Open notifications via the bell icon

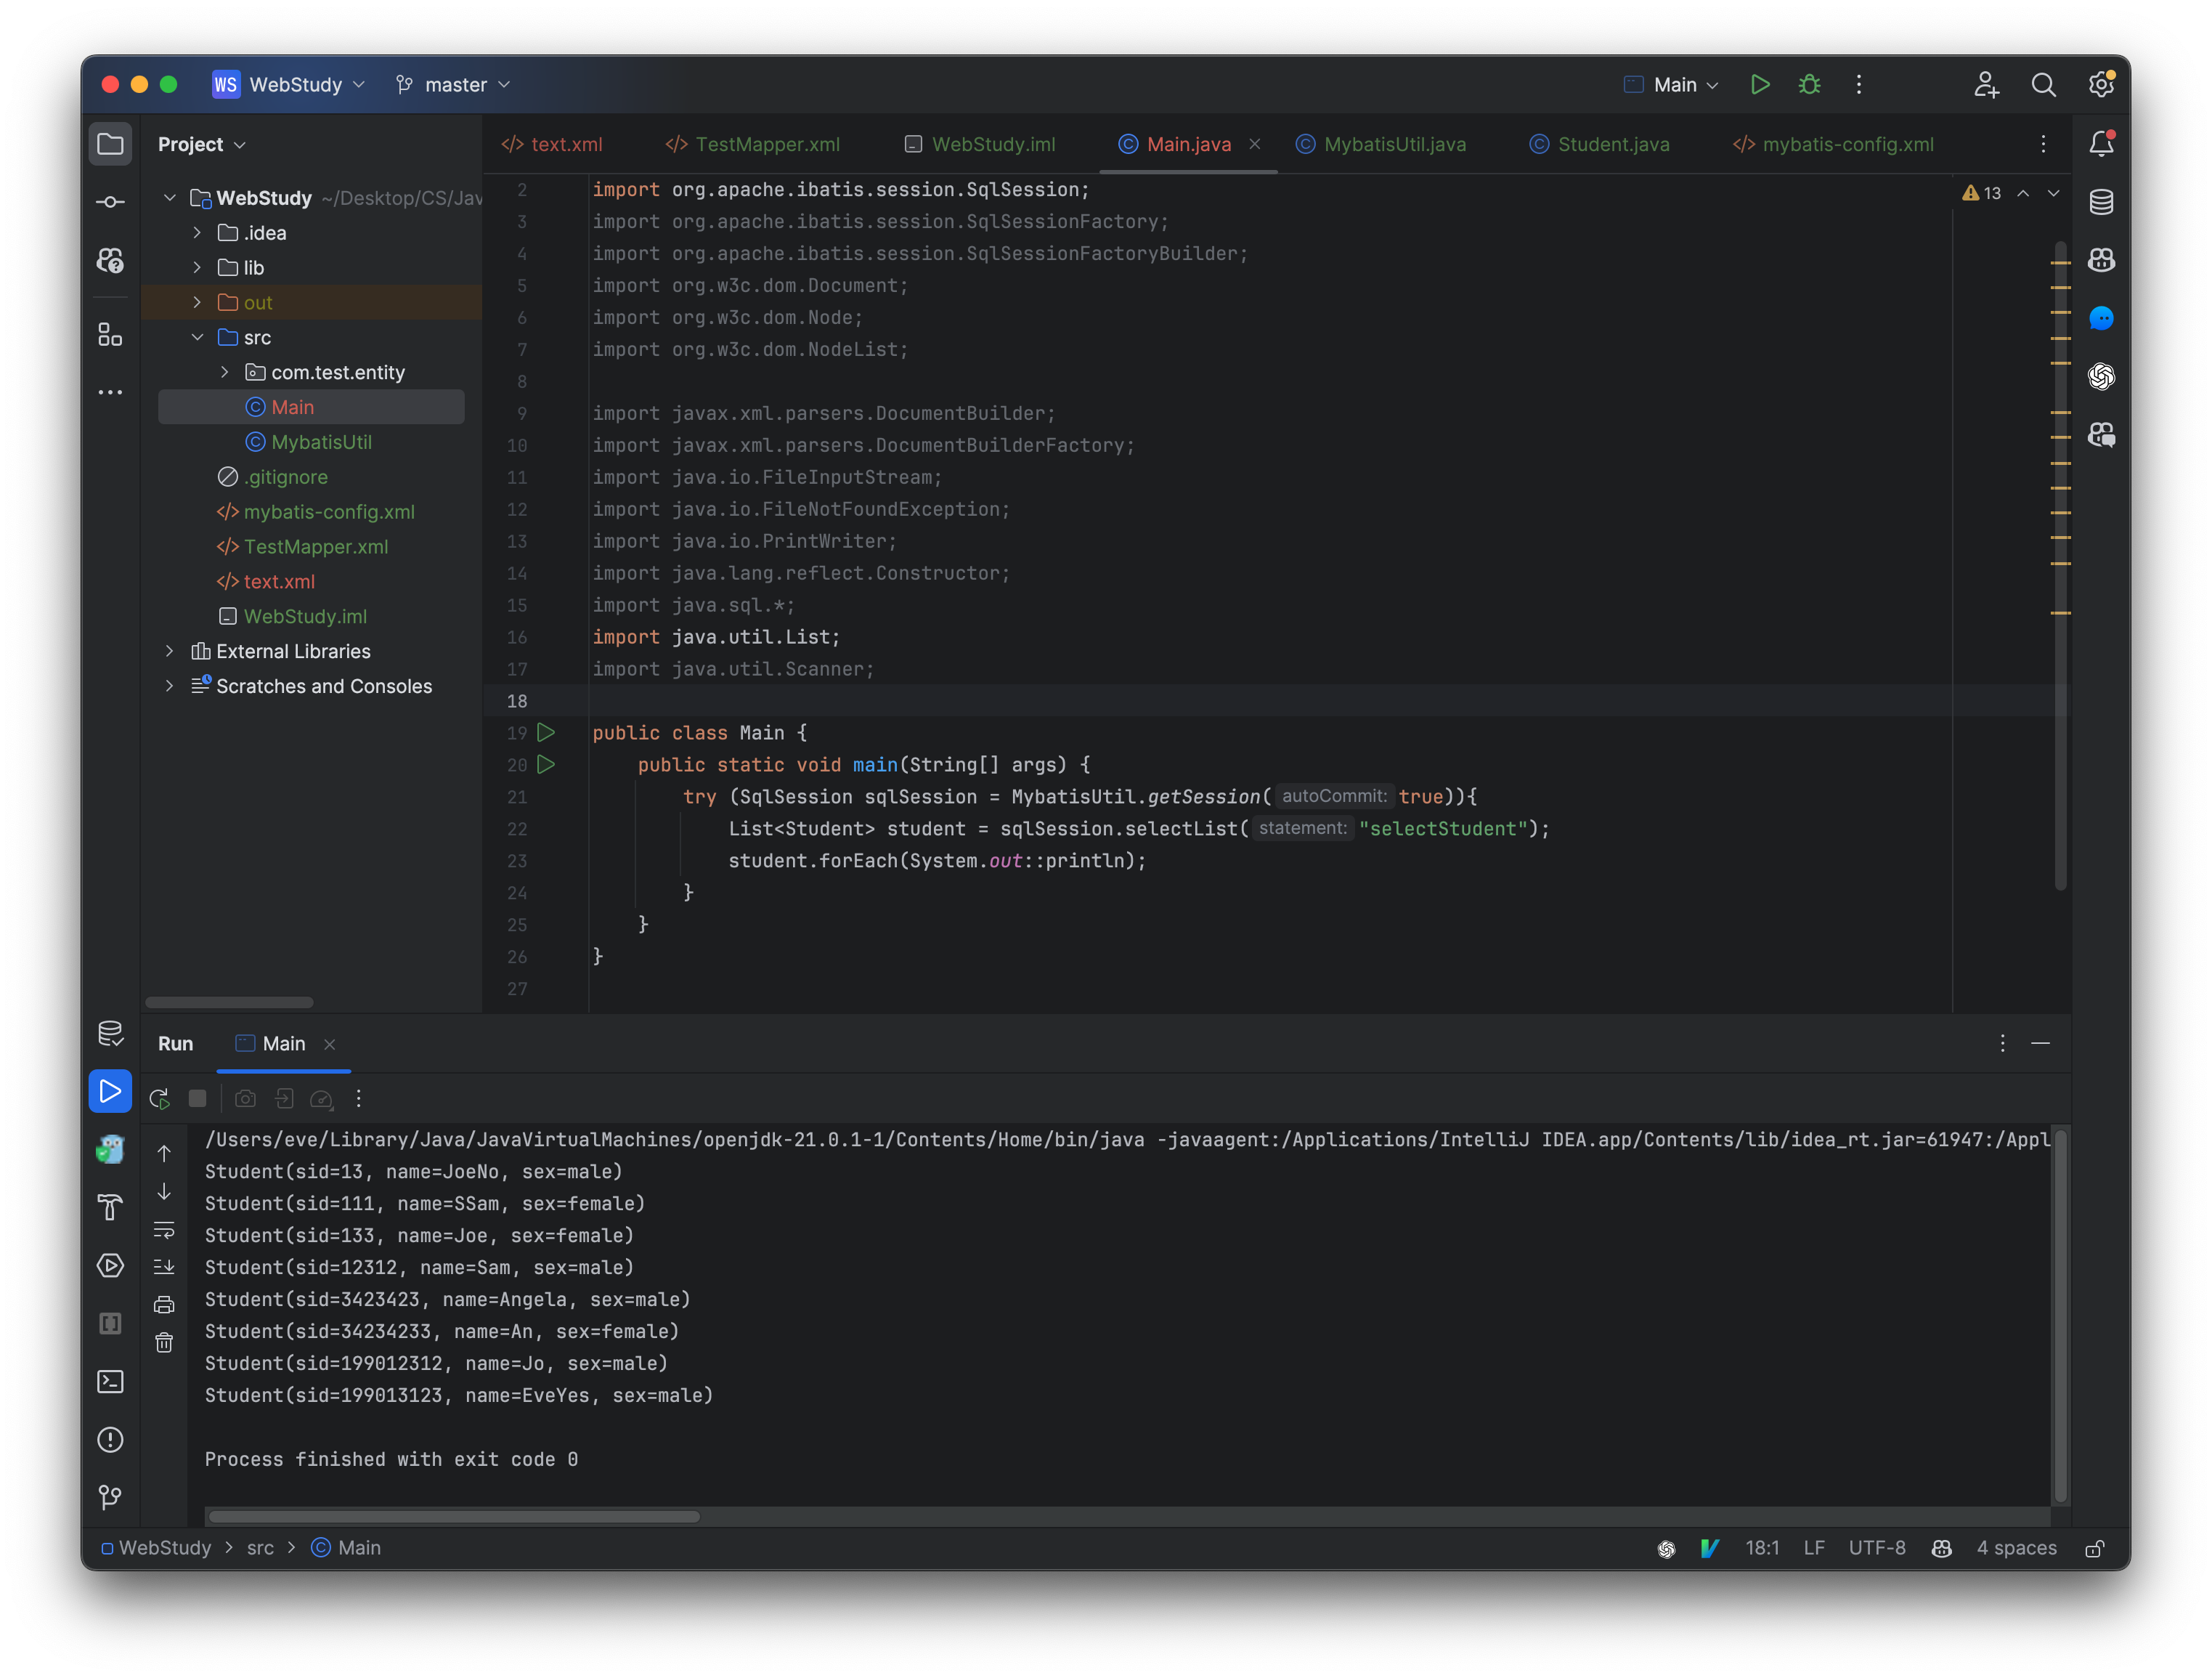point(2101,143)
